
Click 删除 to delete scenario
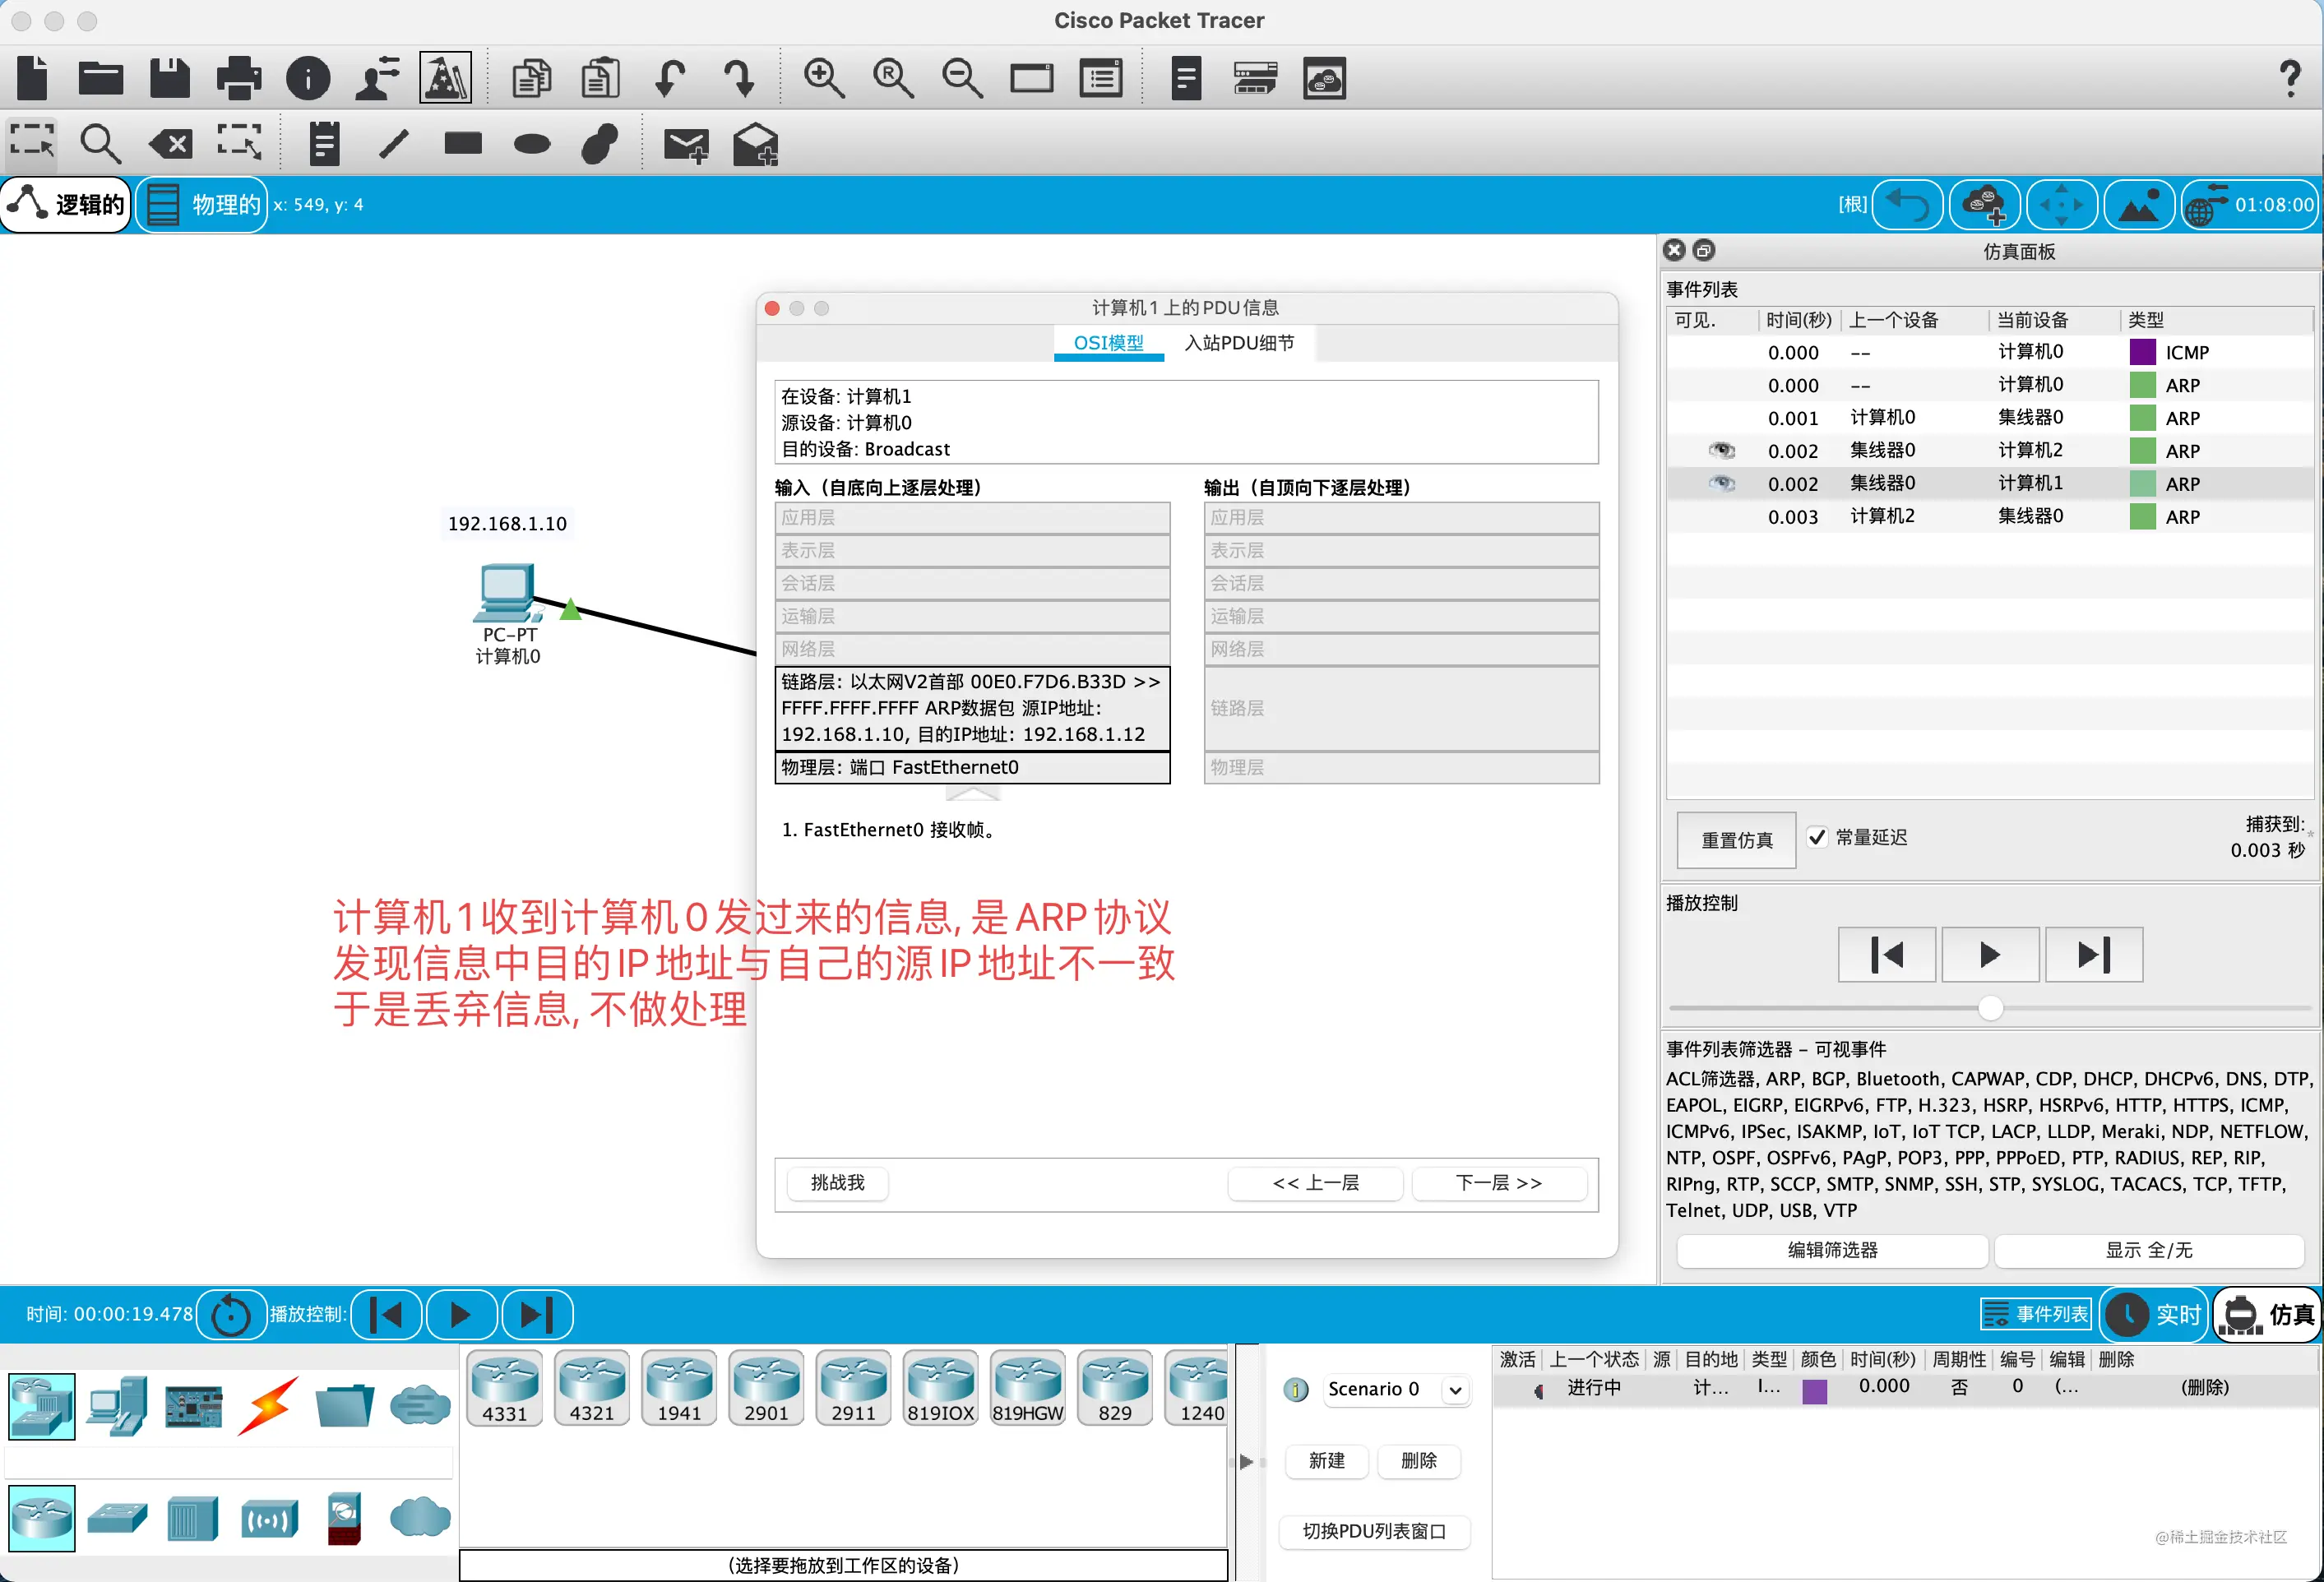[1418, 1461]
